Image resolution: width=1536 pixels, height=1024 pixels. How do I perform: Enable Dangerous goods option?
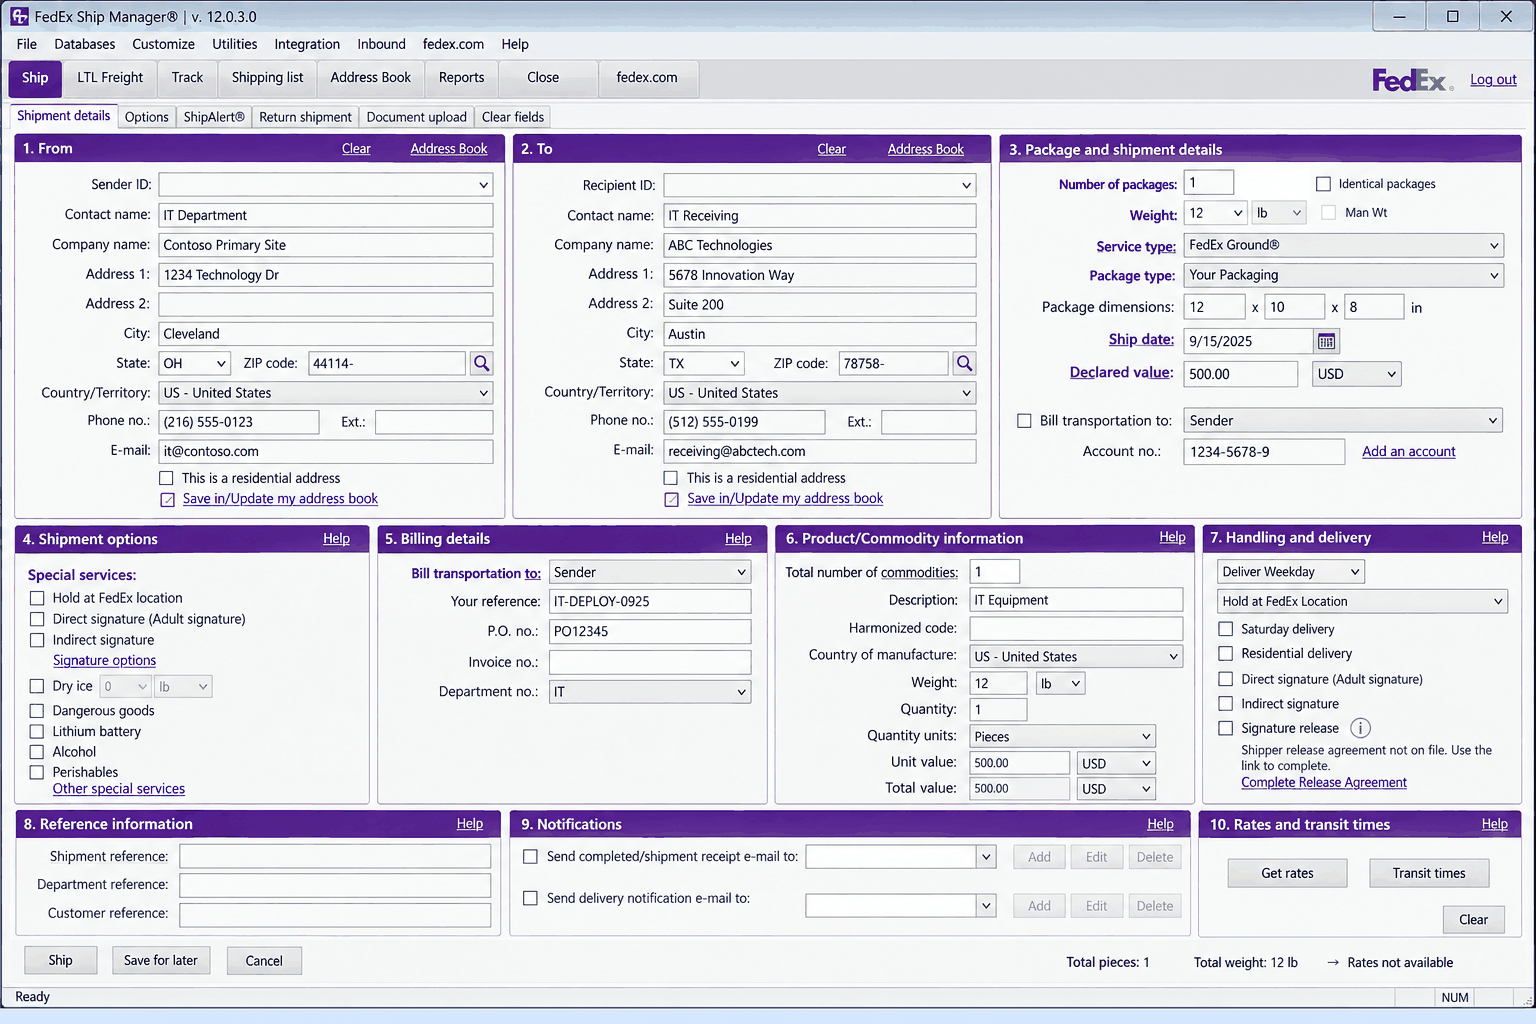click(x=37, y=711)
